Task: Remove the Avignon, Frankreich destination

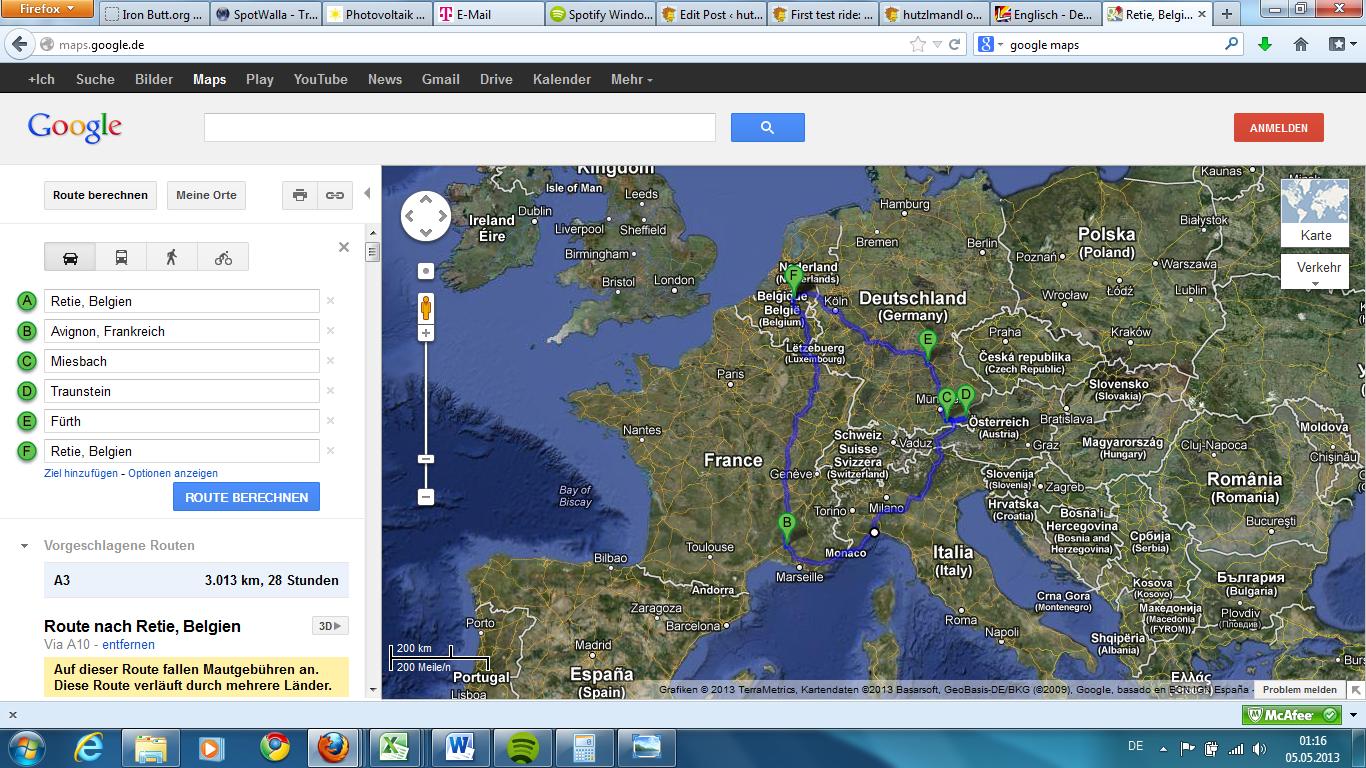Action: point(331,331)
